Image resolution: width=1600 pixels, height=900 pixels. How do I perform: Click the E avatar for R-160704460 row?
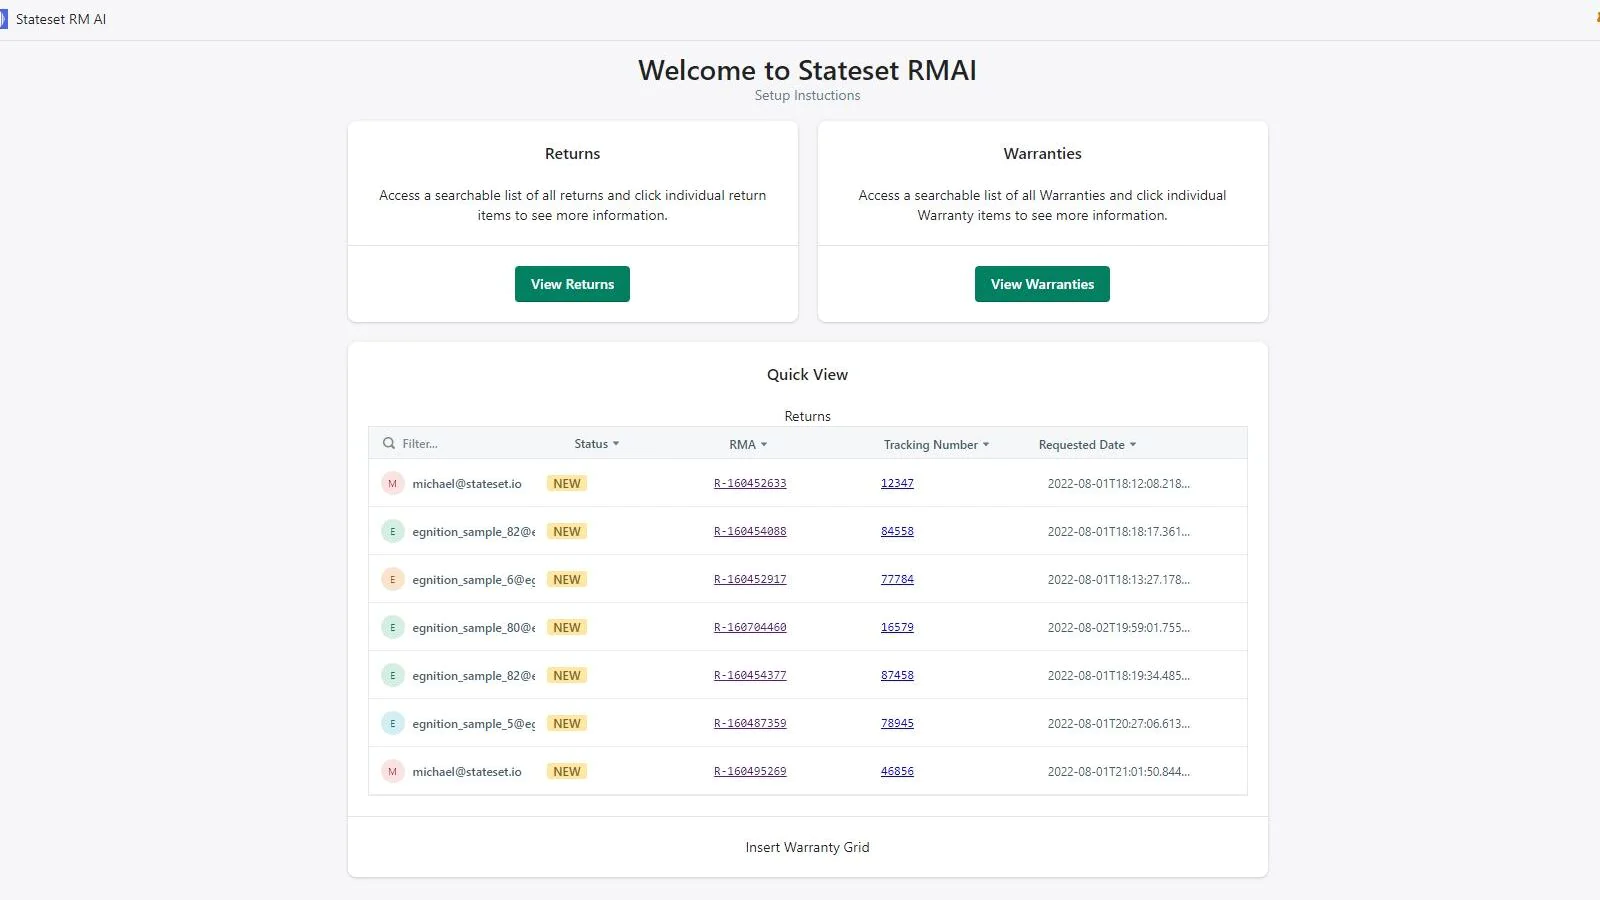pos(392,627)
